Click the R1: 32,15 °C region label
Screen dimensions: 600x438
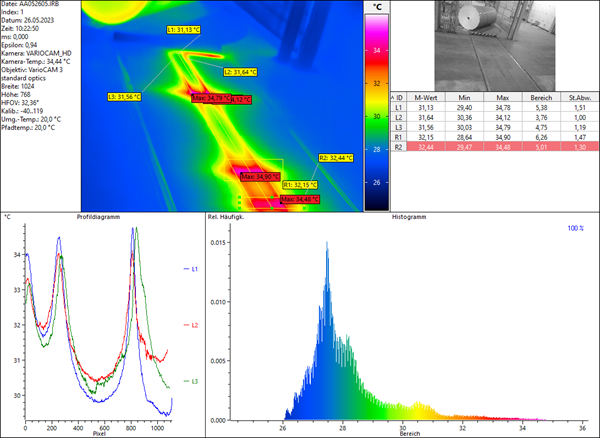click(301, 185)
